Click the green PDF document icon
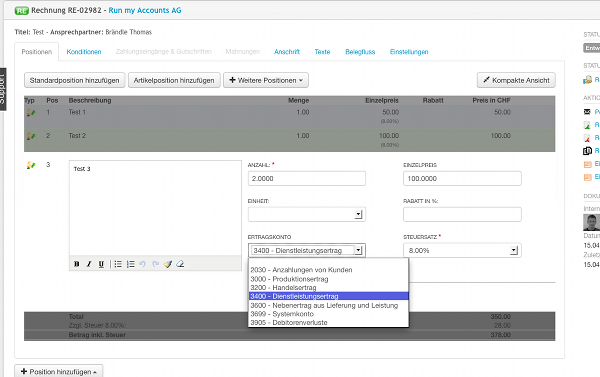The height and width of the screenshot is (377, 600). click(587, 125)
